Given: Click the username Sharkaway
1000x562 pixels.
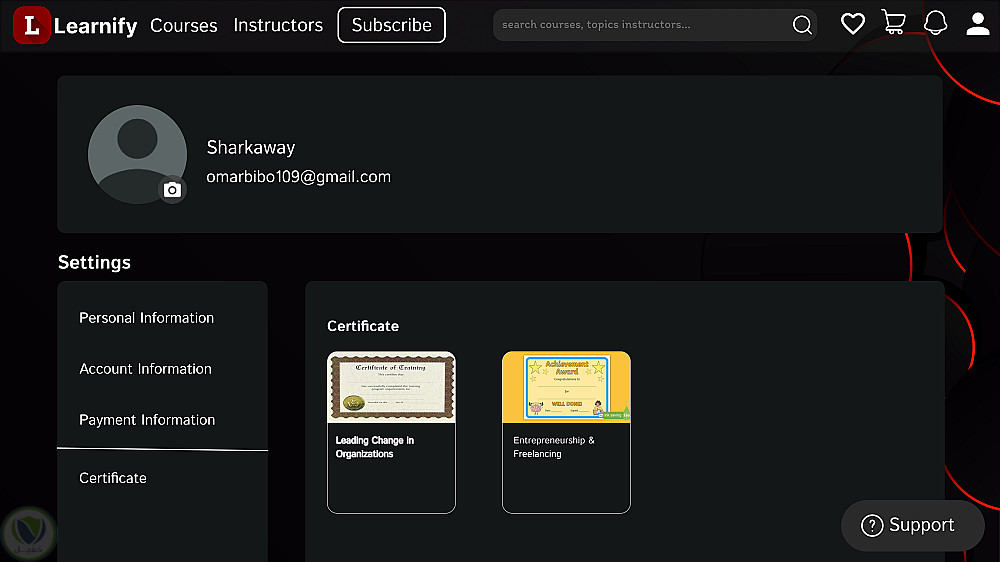Looking at the screenshot, I should coord(251,147).
